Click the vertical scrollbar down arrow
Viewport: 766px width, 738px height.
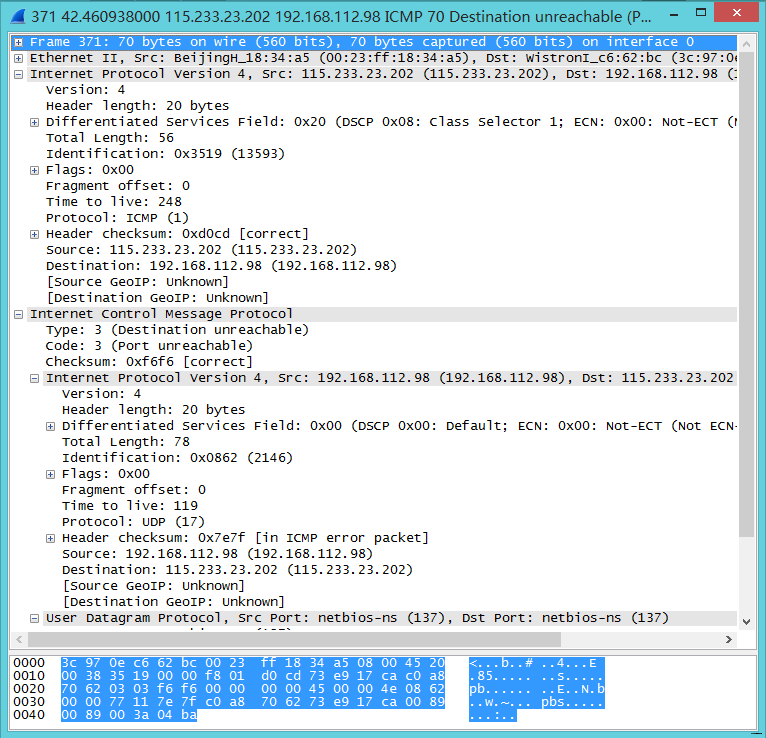click(x=746, y=620)
